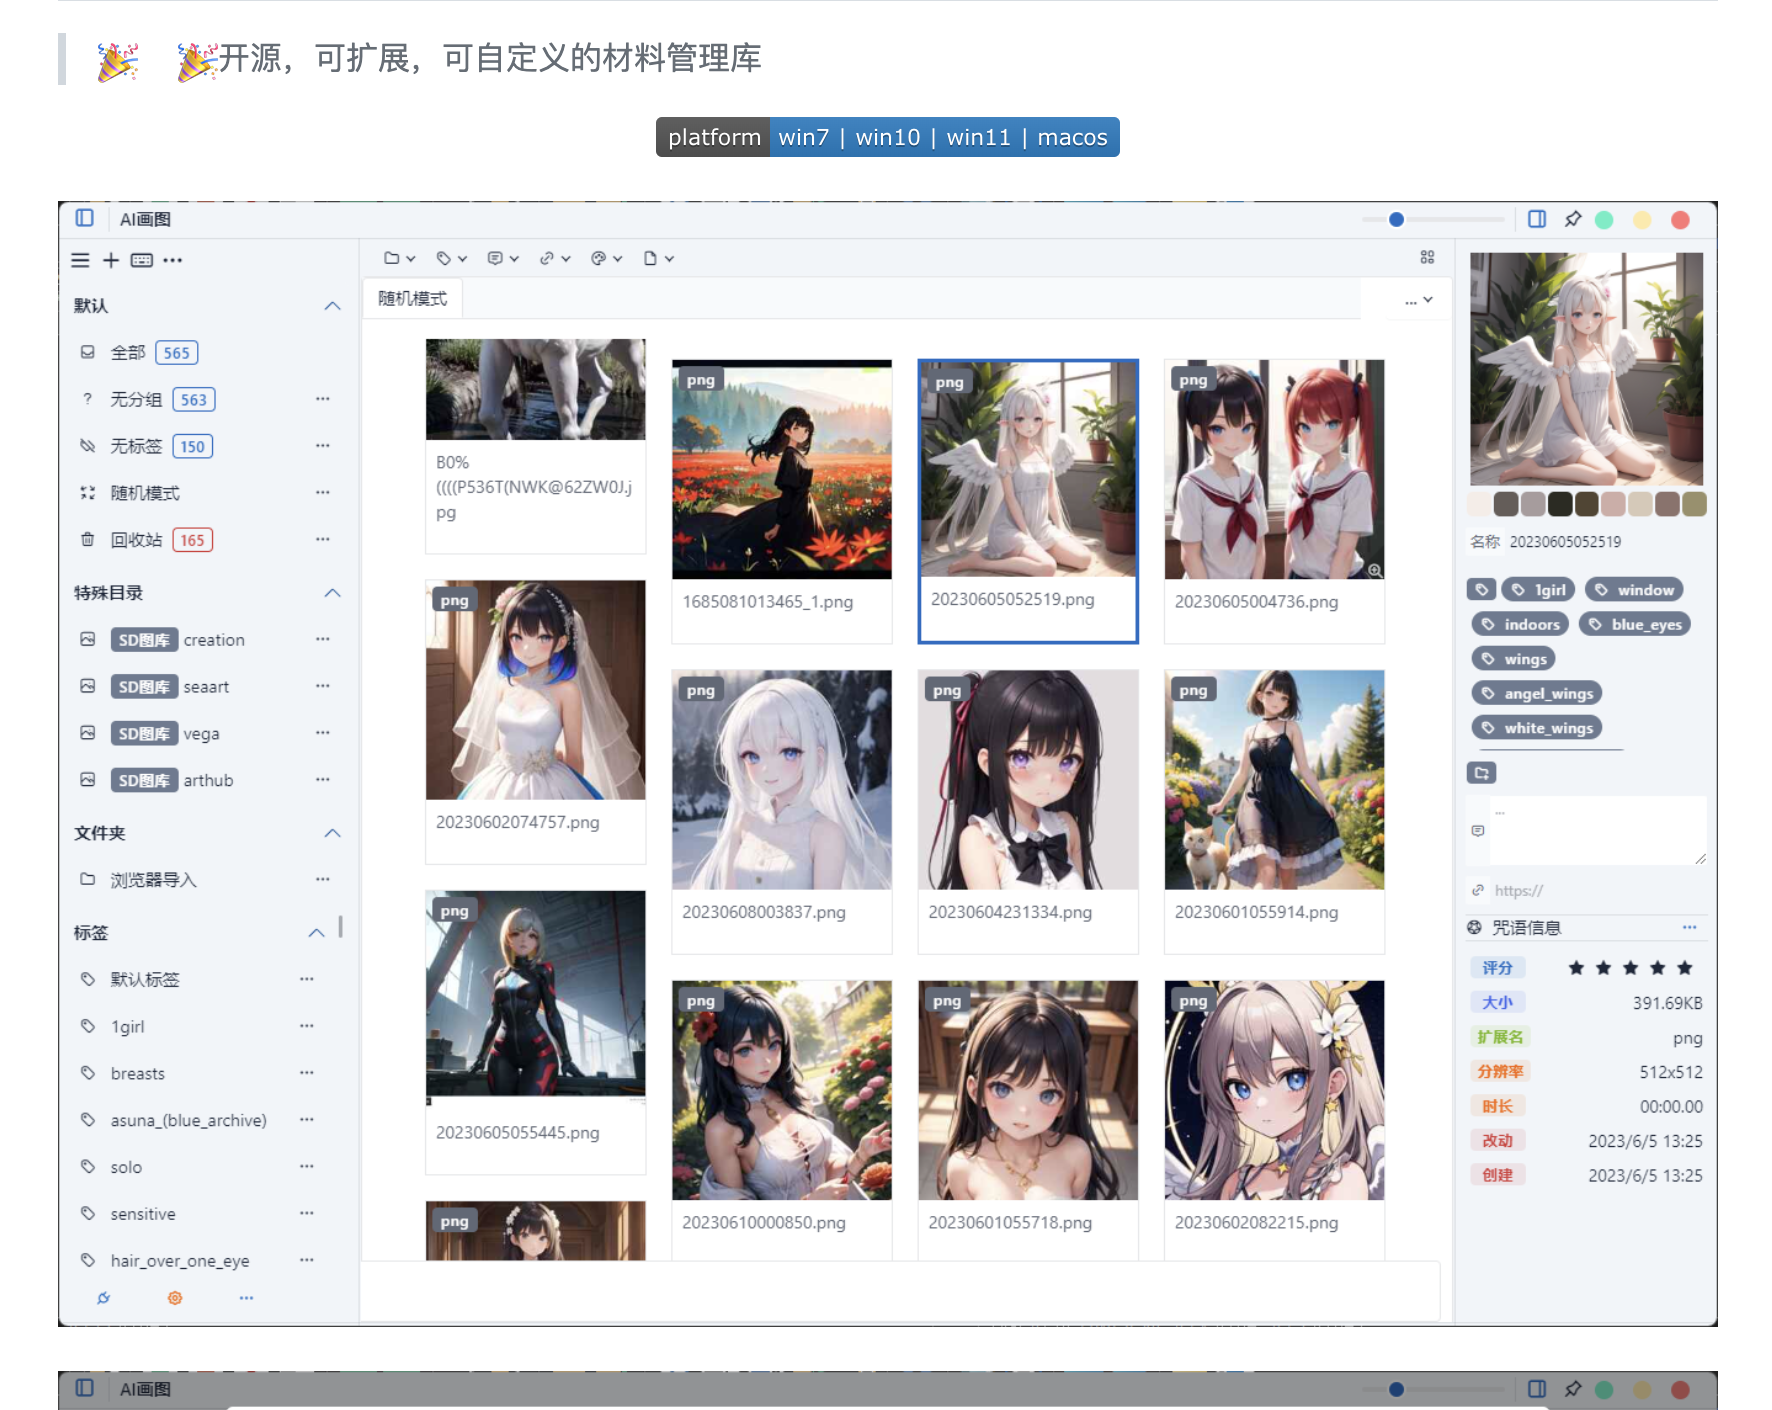This screenshot has width=1772, height=1410.
Task: Click the SD图库 creation directory
Action: pos(180,640)
